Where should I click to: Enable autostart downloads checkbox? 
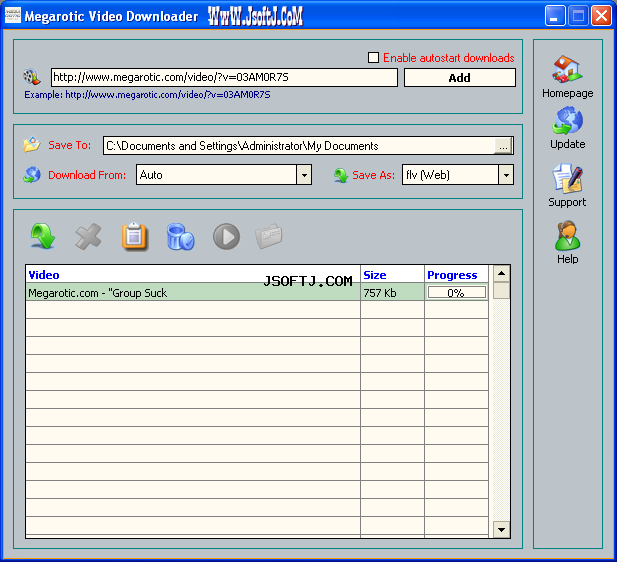[373, 57]
